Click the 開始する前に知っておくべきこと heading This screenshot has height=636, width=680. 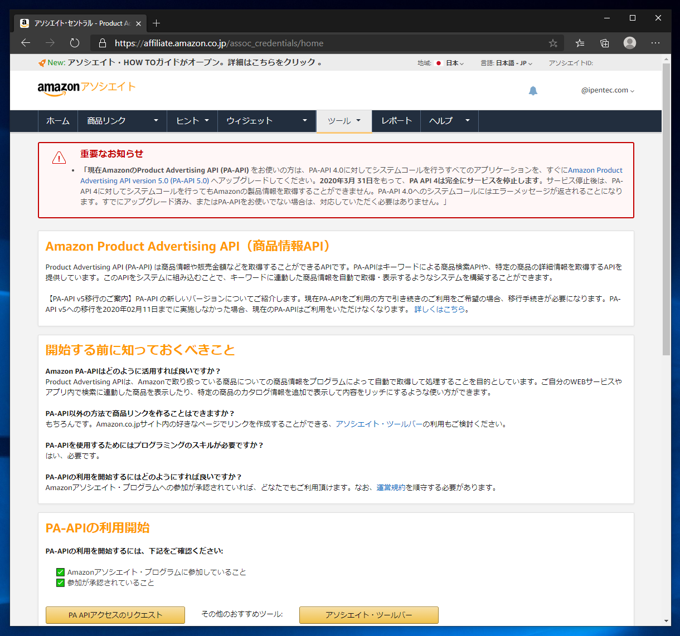[140, 350]
